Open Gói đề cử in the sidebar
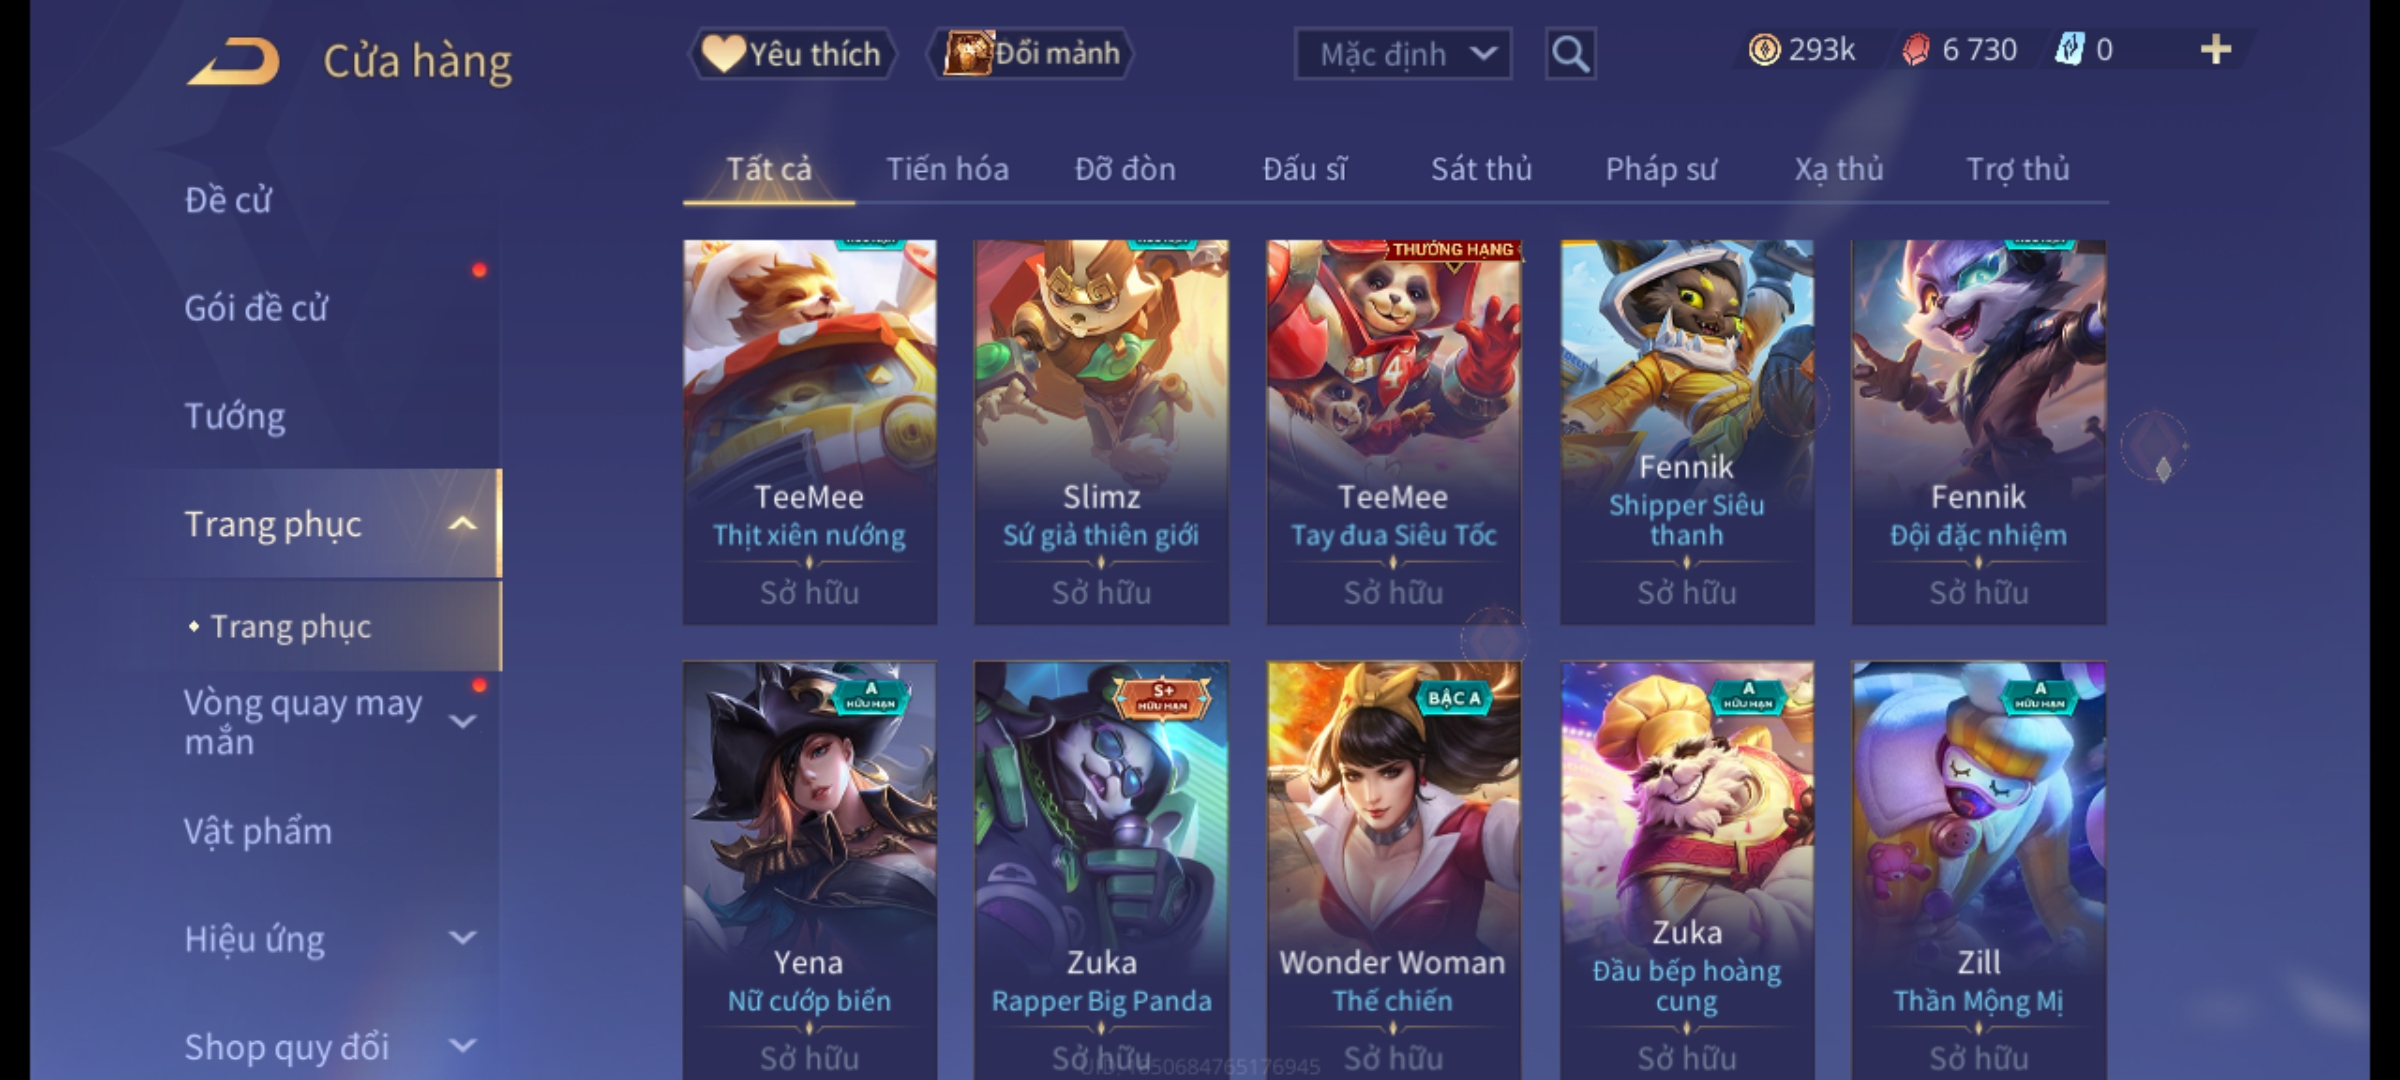The image size is (2400, 1080). click(x=256, y=308)
